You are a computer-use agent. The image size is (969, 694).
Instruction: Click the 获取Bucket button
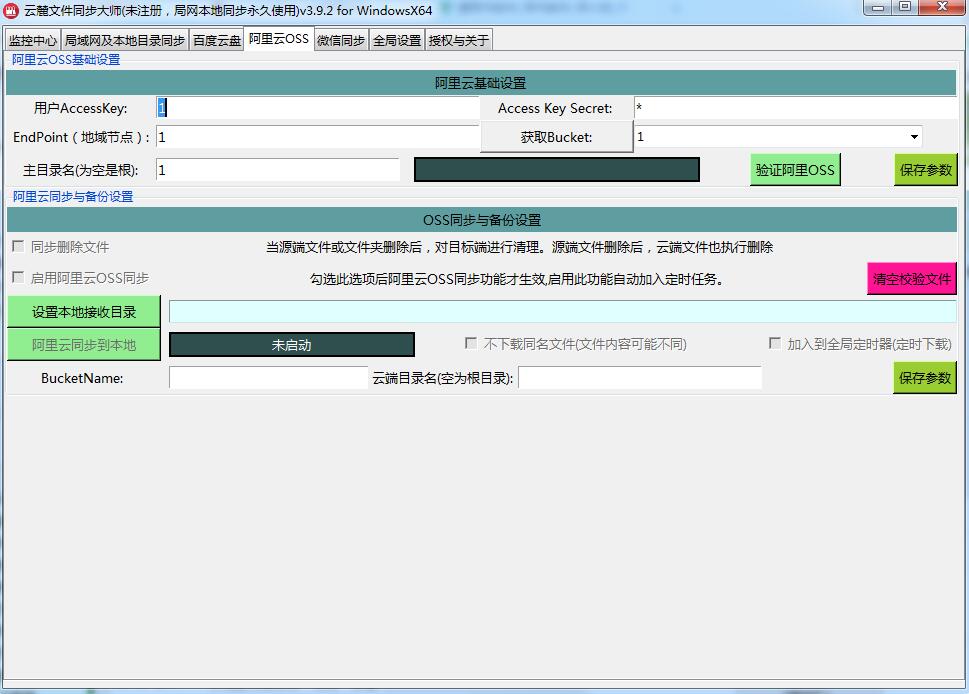(x=556, y=137)
